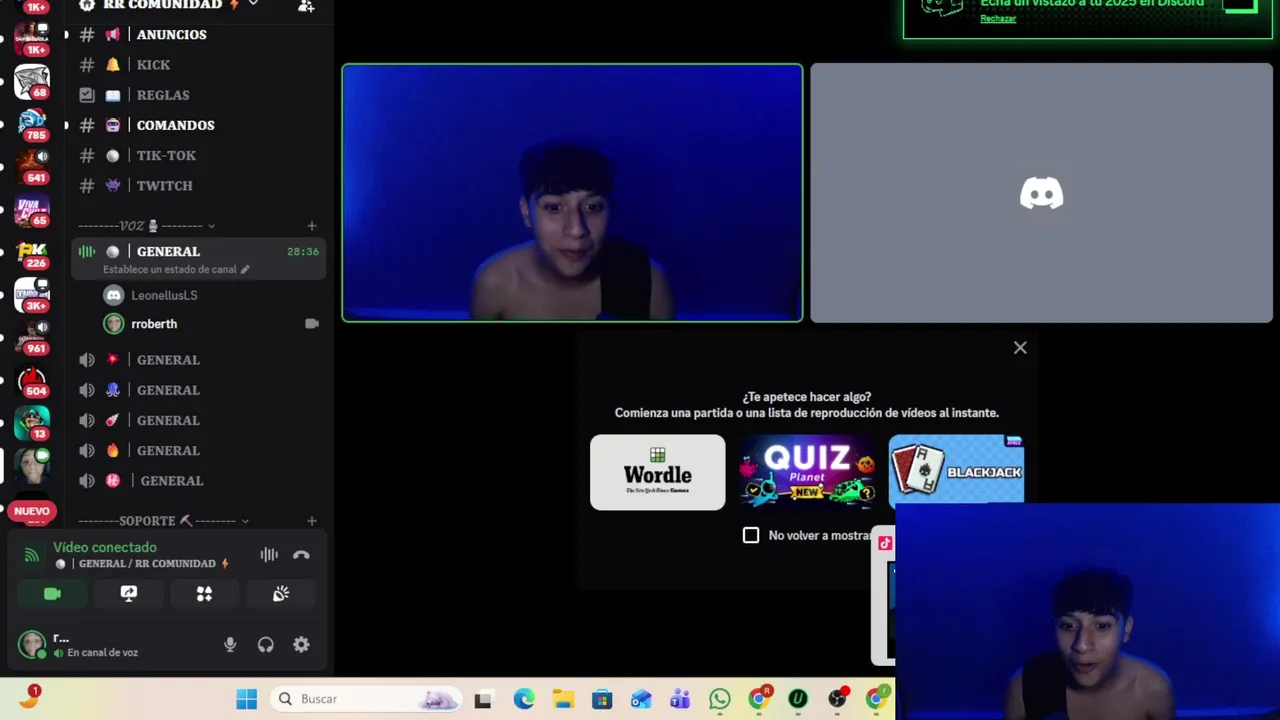Open Microsoft Teams from taskbar
The width and height of the screenshot is (1280, 720).
[x=680, y=699]
